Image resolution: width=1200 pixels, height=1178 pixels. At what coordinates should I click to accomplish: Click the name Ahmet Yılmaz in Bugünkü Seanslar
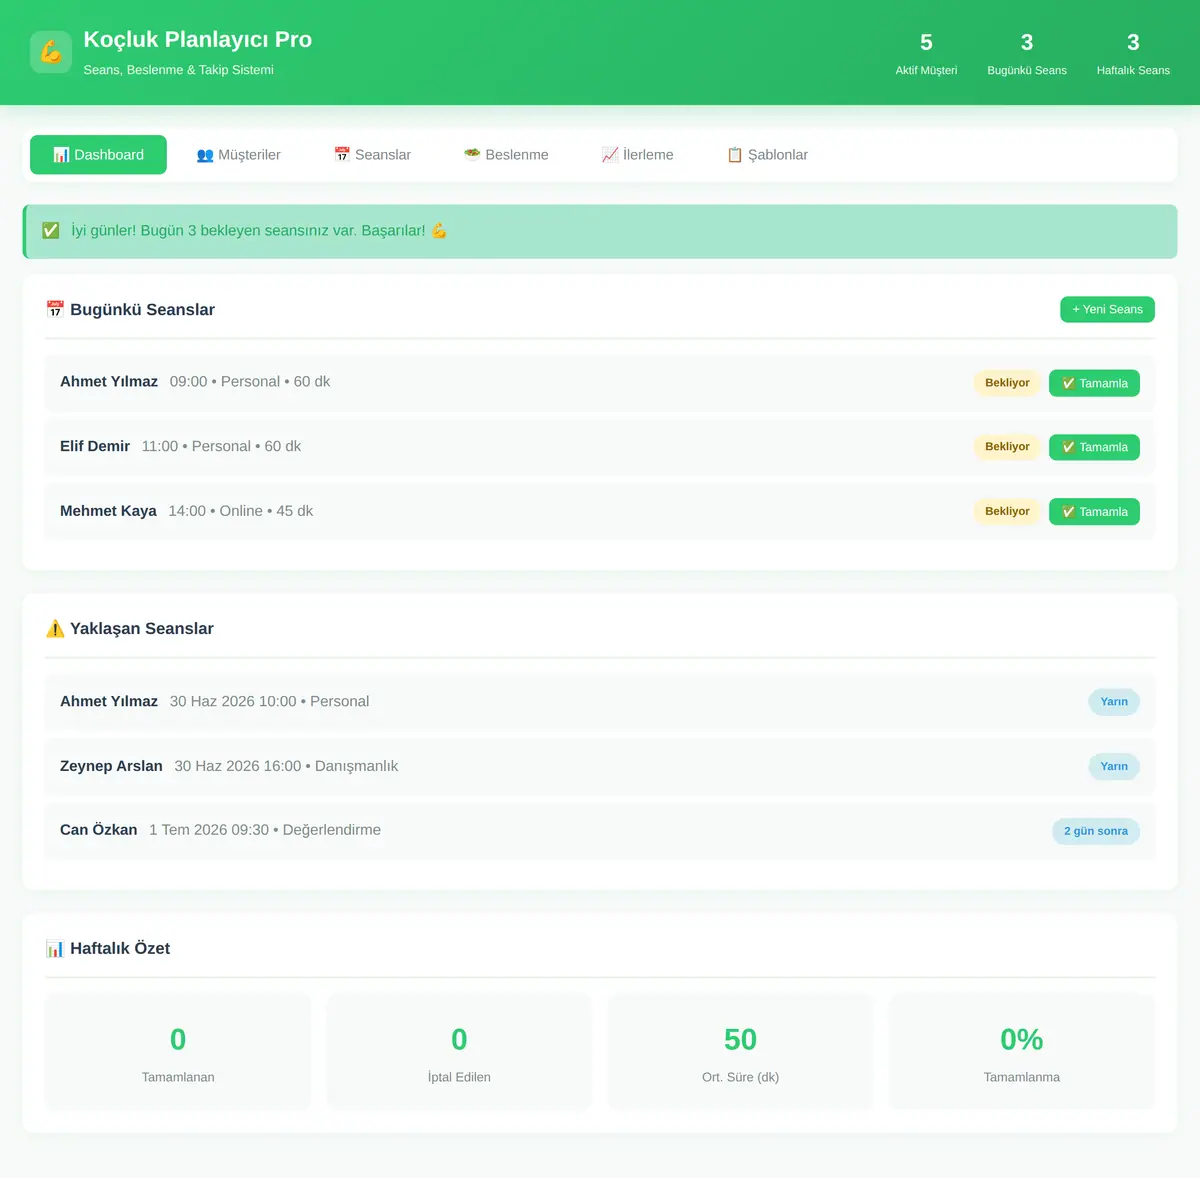point(109,382)
